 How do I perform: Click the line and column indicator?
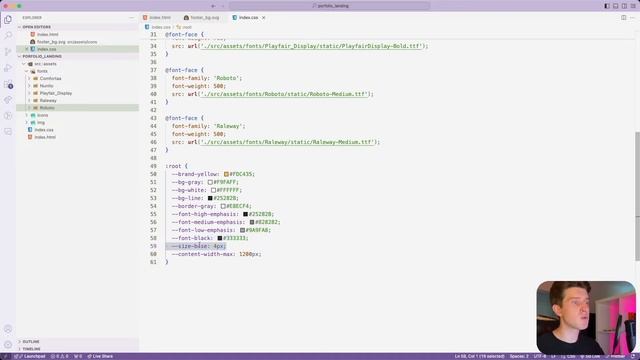(480, 356)
